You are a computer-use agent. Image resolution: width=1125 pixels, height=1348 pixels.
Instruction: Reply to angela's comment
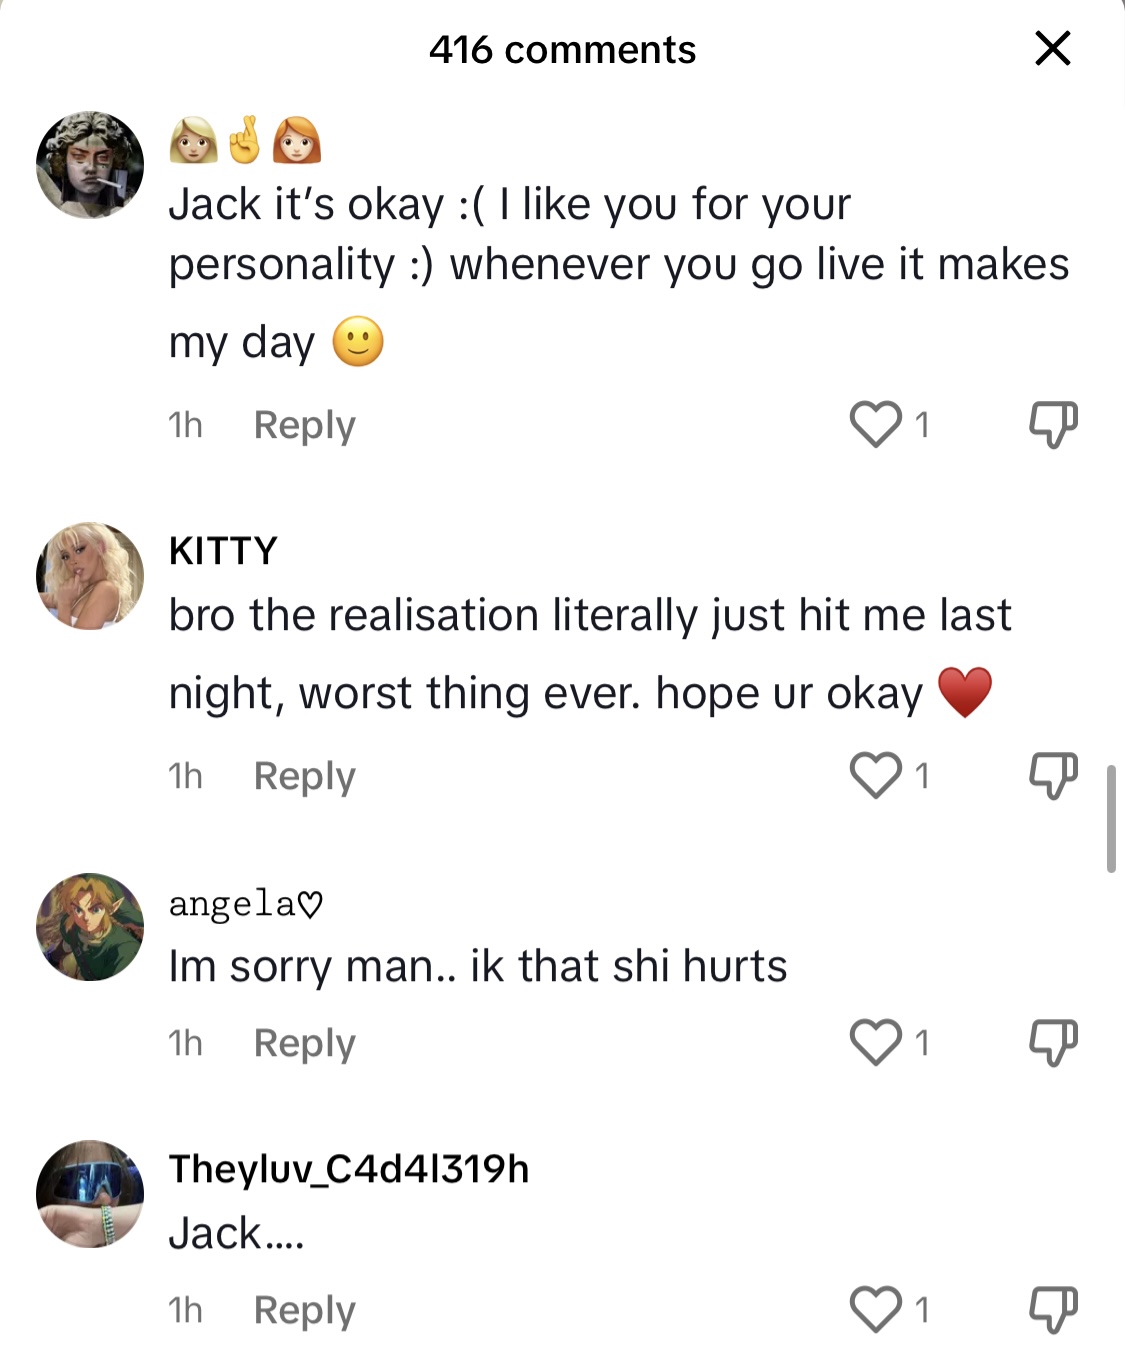click(304, 1043)
